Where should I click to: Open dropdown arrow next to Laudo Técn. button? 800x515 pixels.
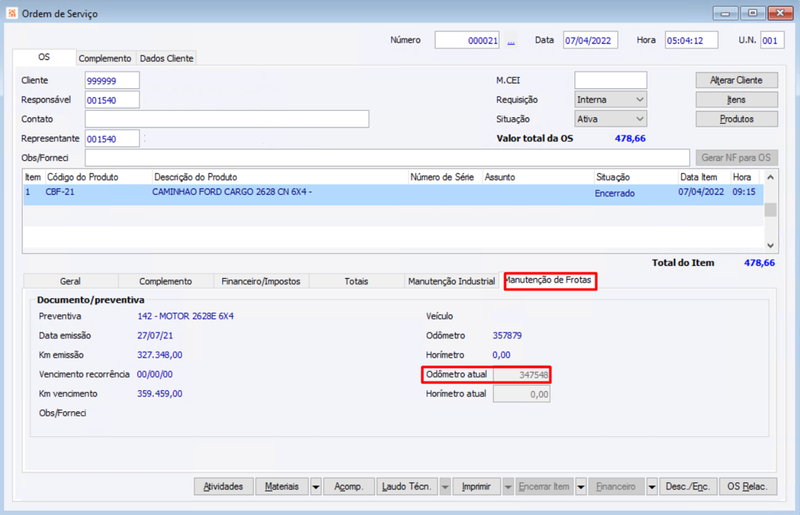coord(445,487)
